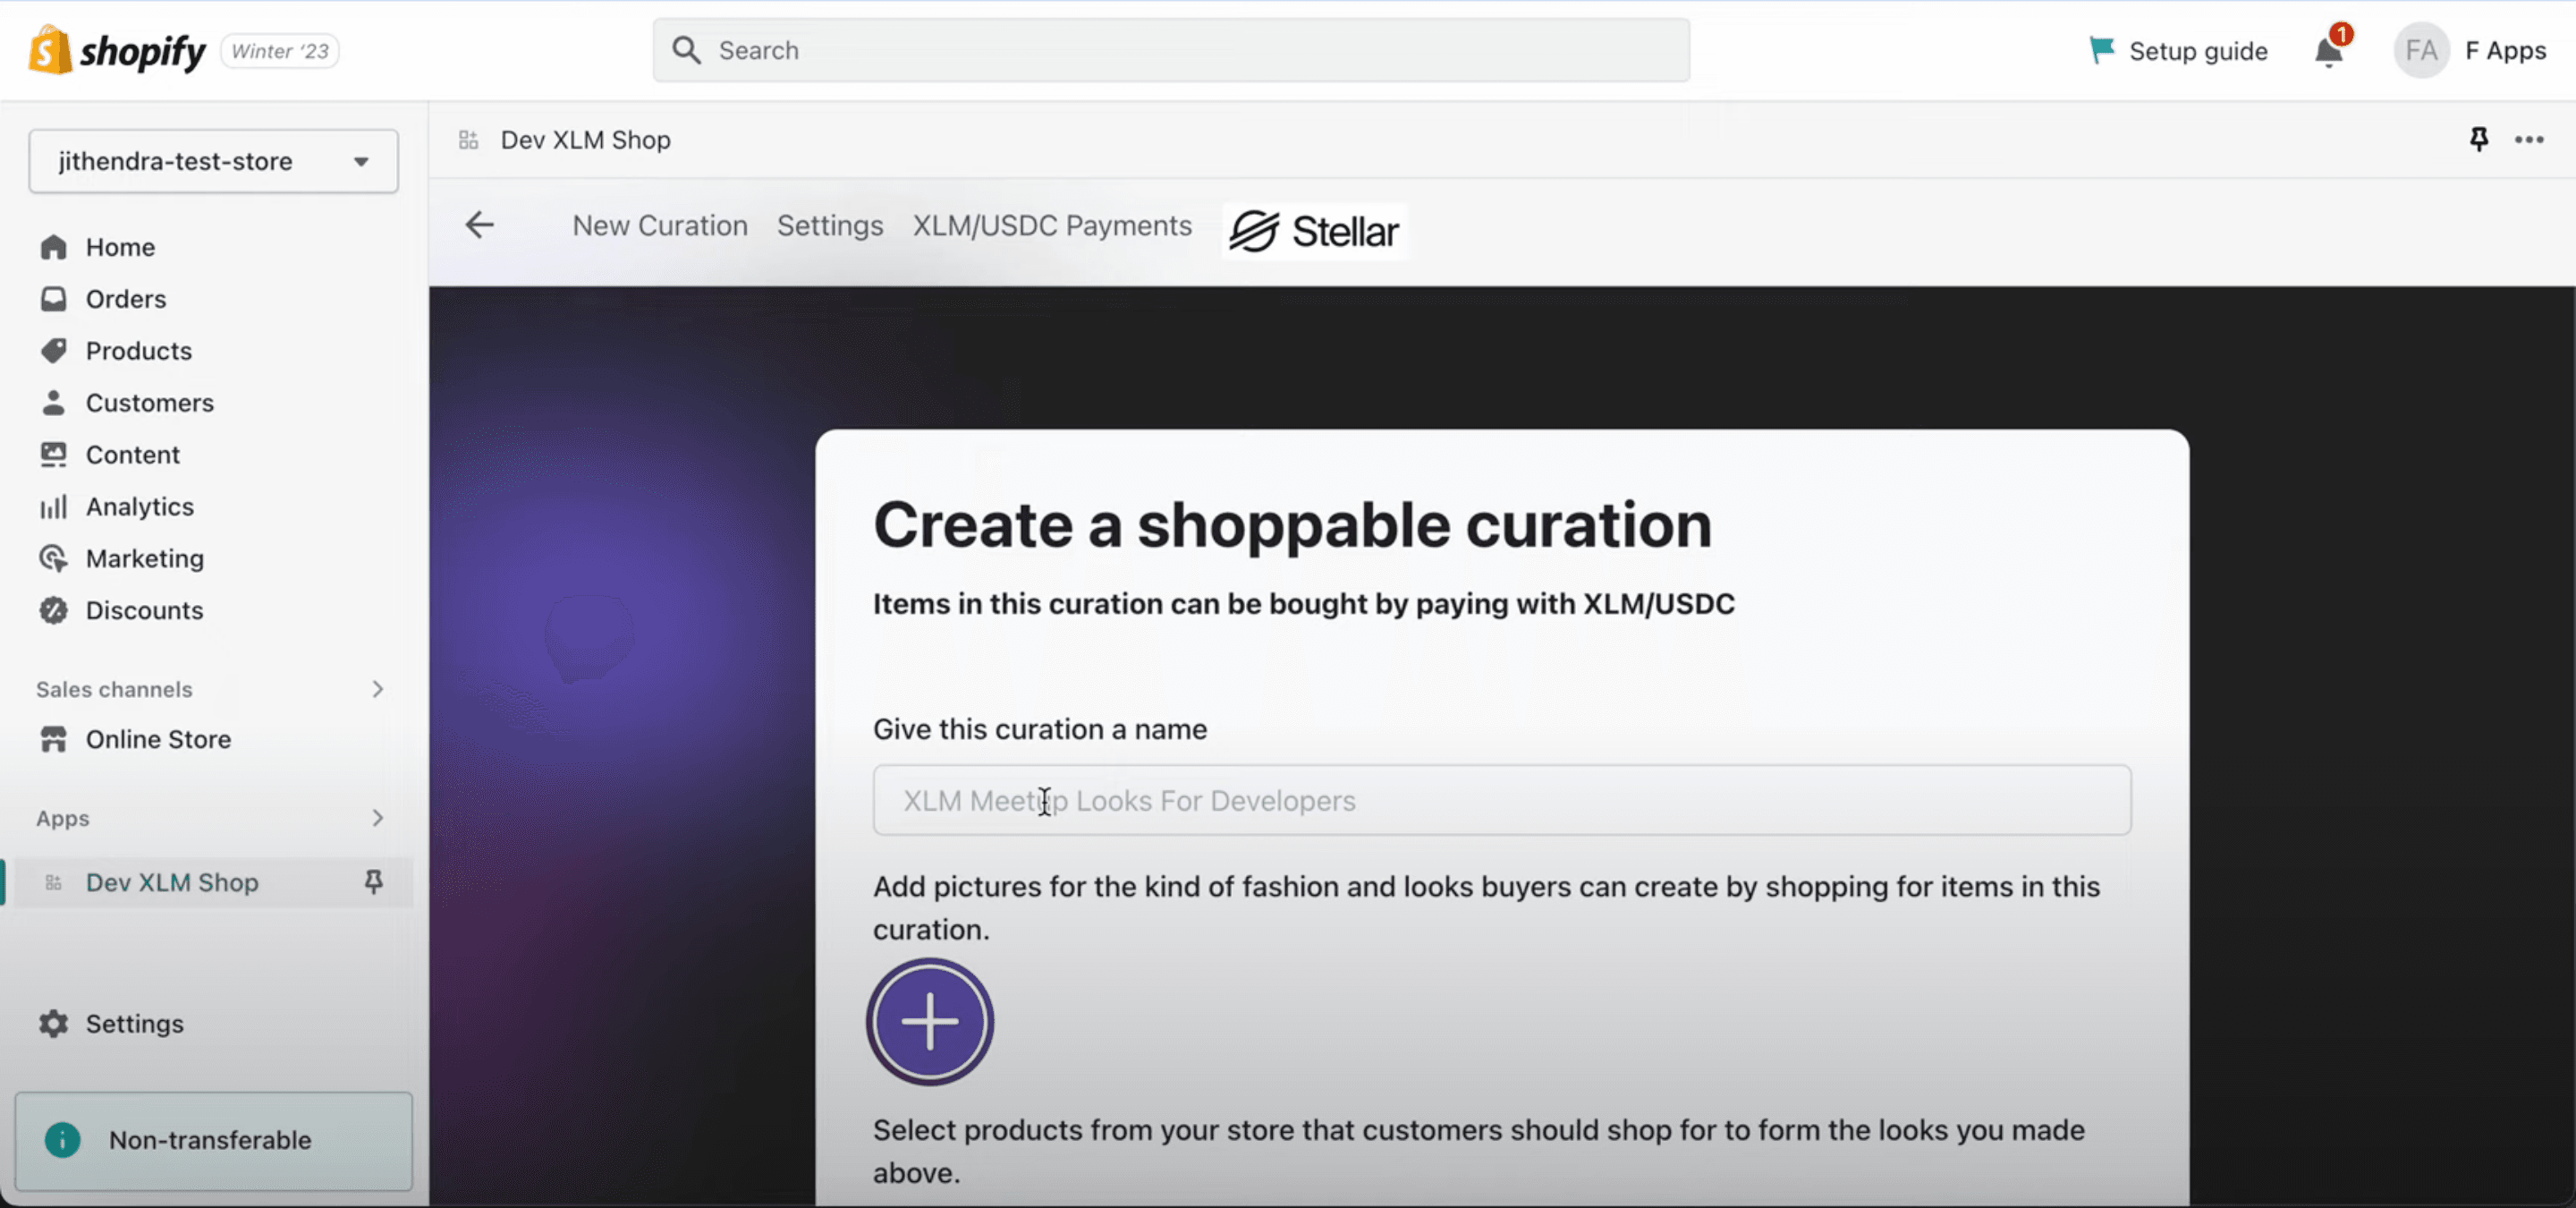Viewport: 2576px width, 1208px height.
Task: Go to Orders in the sidebar
Action: click(125, 299)
